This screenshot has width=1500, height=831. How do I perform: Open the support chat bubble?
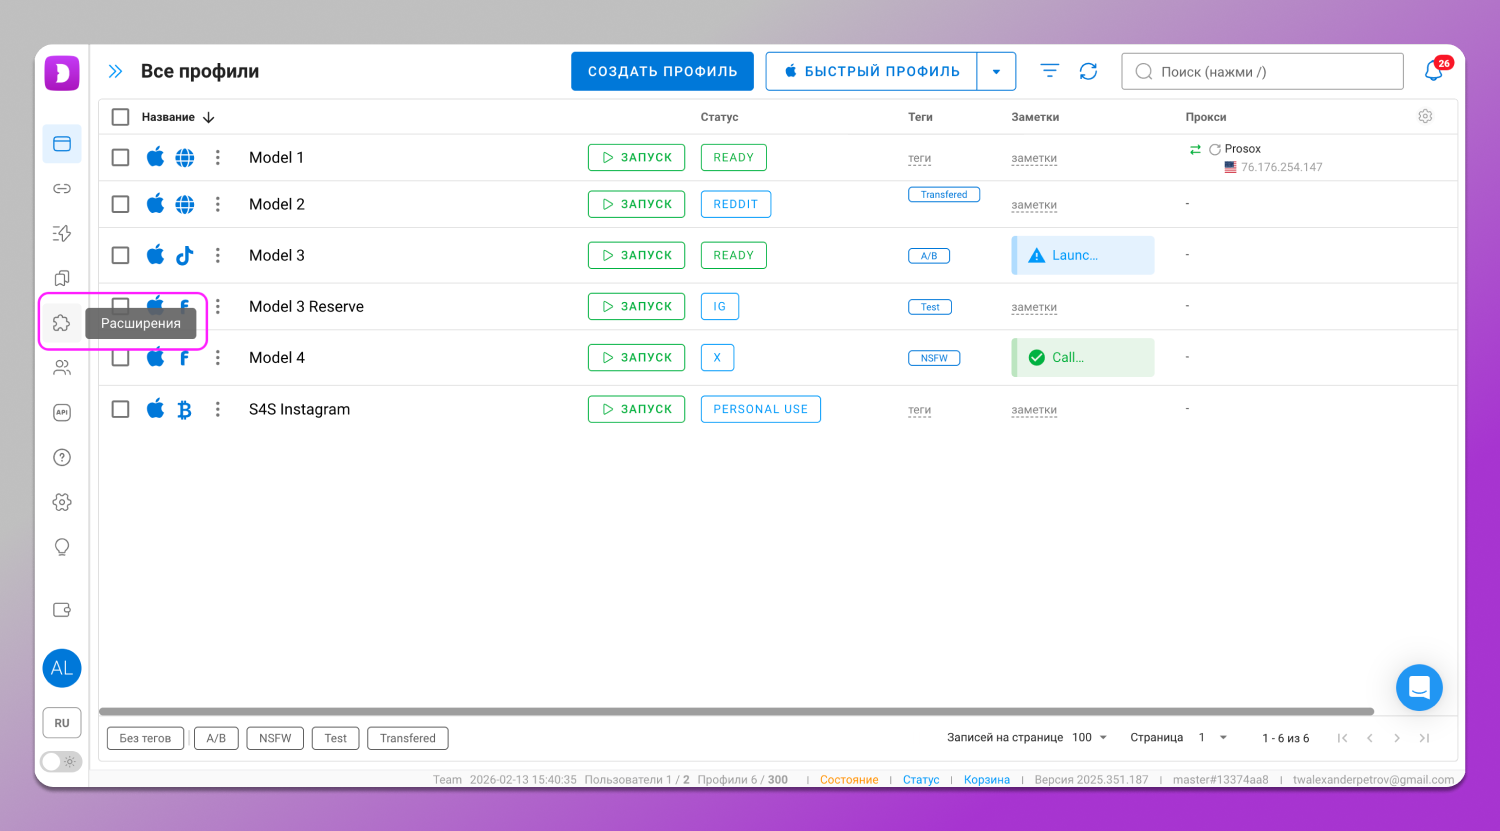click(x=1419, y=688)
